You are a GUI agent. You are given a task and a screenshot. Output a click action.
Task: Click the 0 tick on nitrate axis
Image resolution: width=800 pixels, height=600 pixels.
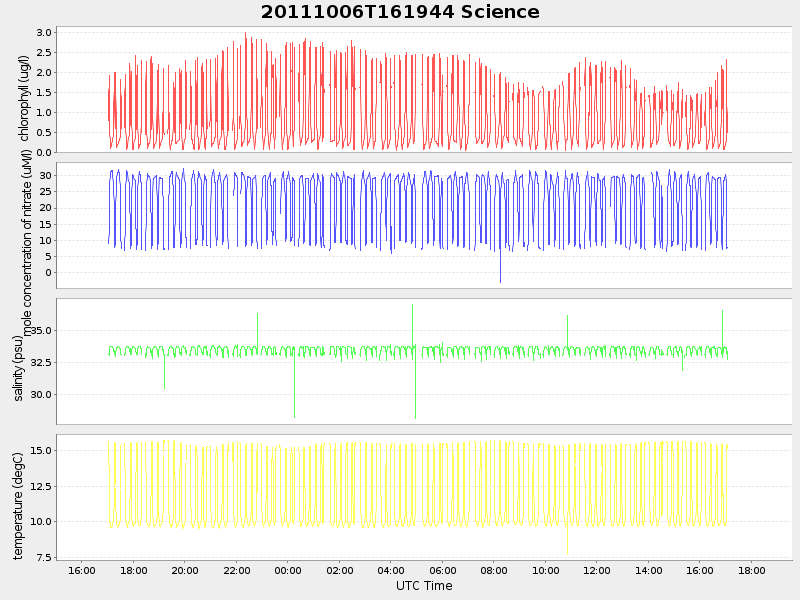pyautogui.click(x=48, y=273)
